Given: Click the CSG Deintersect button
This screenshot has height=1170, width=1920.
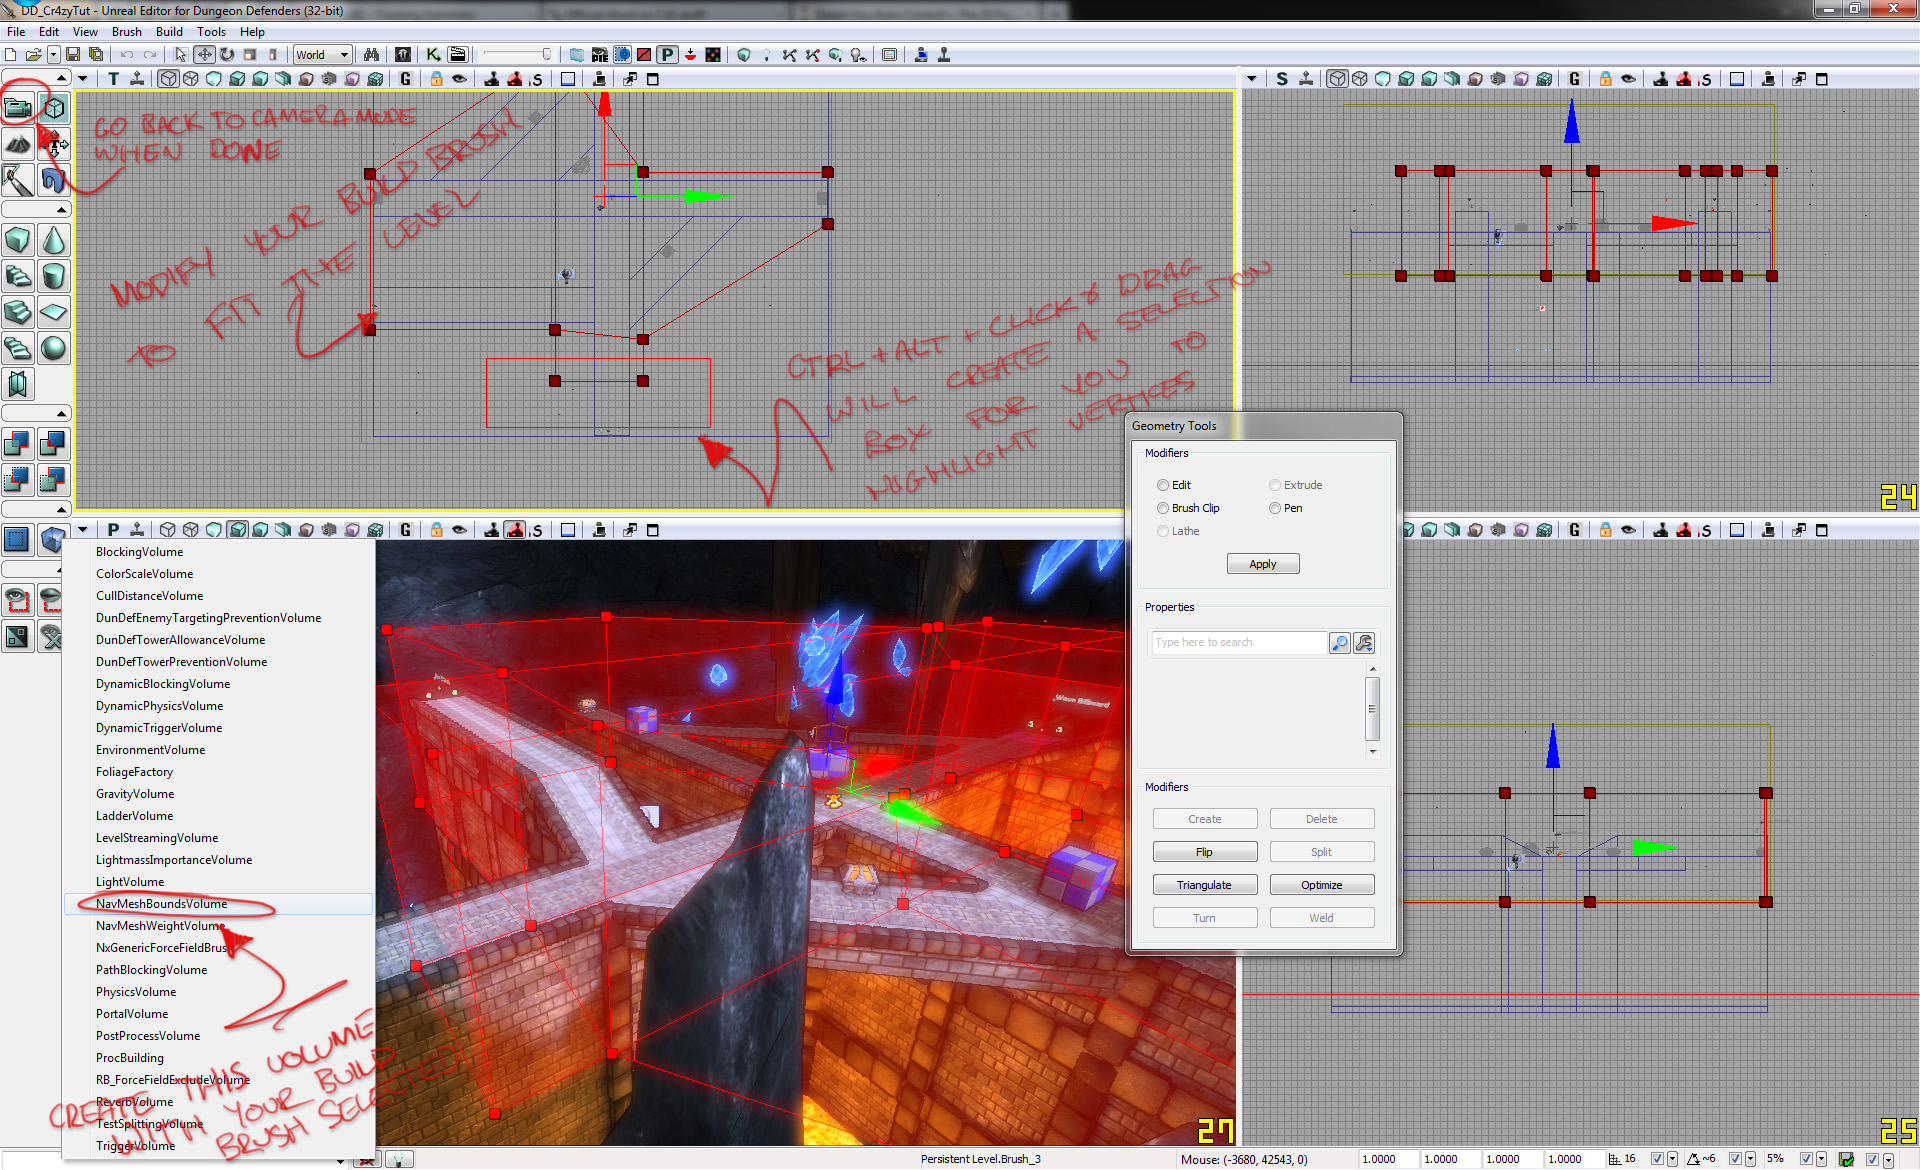Looking at the screenshot, I should coord(54,480).
